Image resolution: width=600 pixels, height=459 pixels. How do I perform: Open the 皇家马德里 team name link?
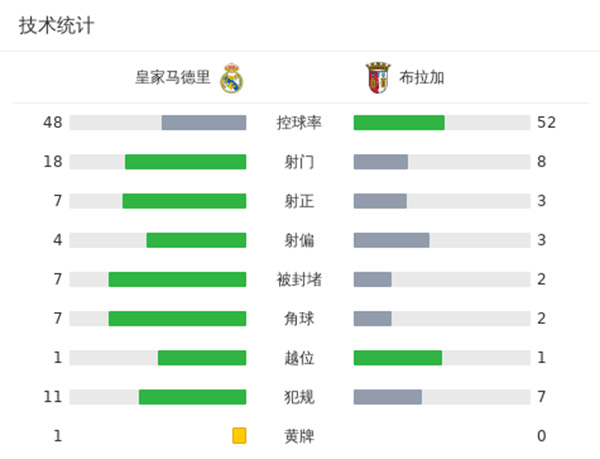click(174, 77)
